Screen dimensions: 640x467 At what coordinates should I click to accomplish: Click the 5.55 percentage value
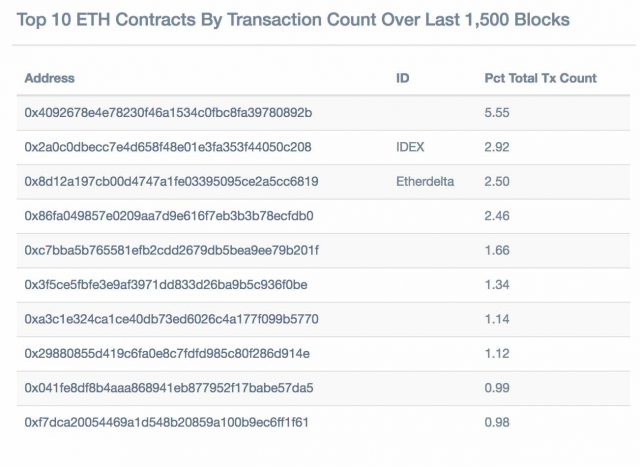click(x=497, y=113)
